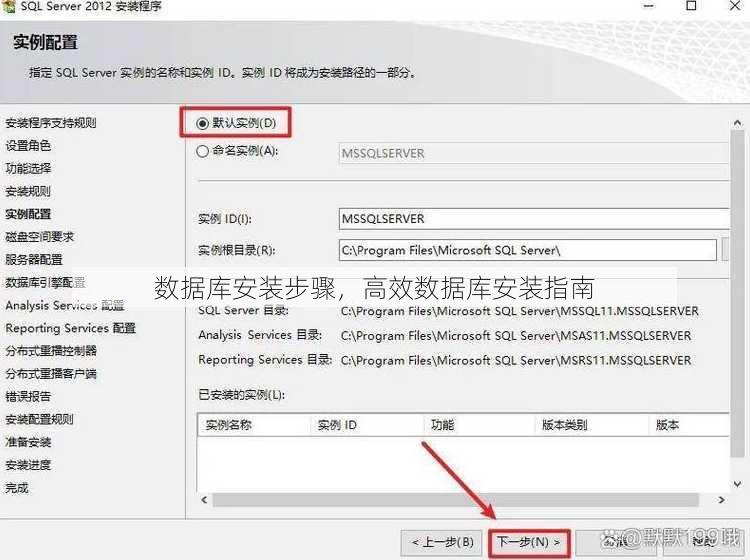Select 设置角色 step in sidebar
750x560 pixels.
click(28, 145)
